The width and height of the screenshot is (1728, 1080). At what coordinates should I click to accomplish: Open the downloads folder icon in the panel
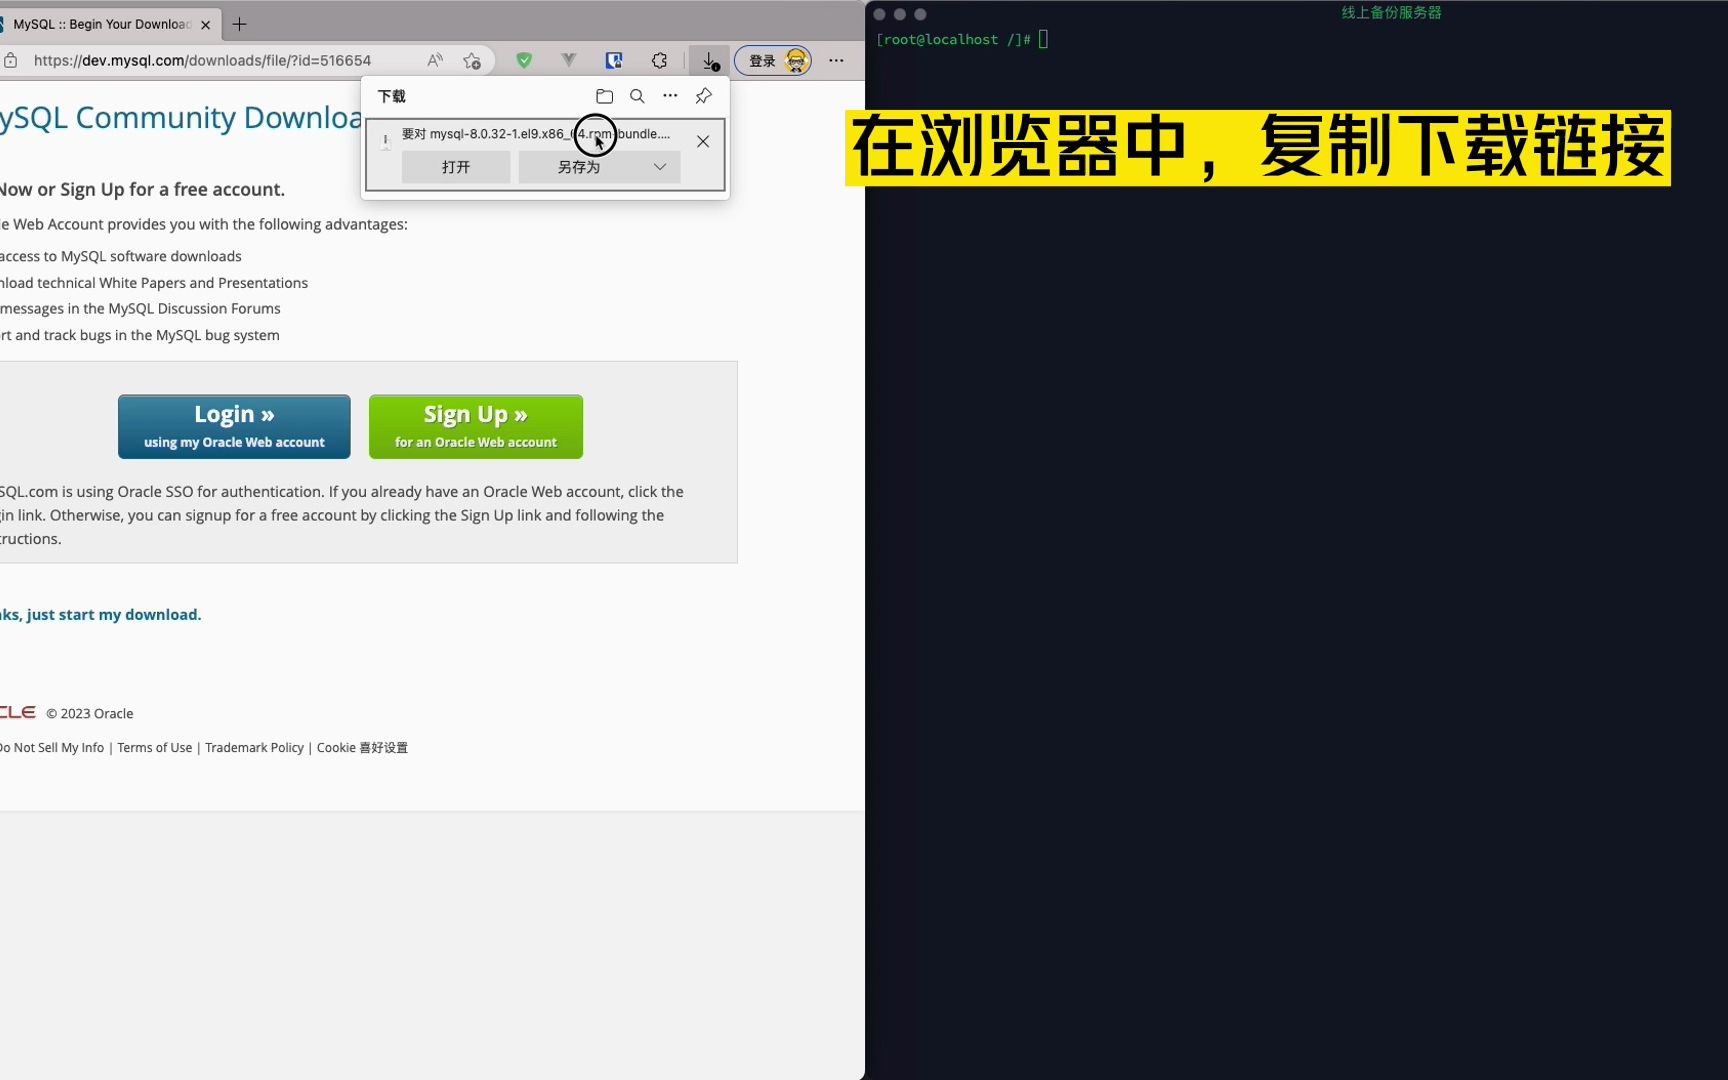tap(604, 96)
